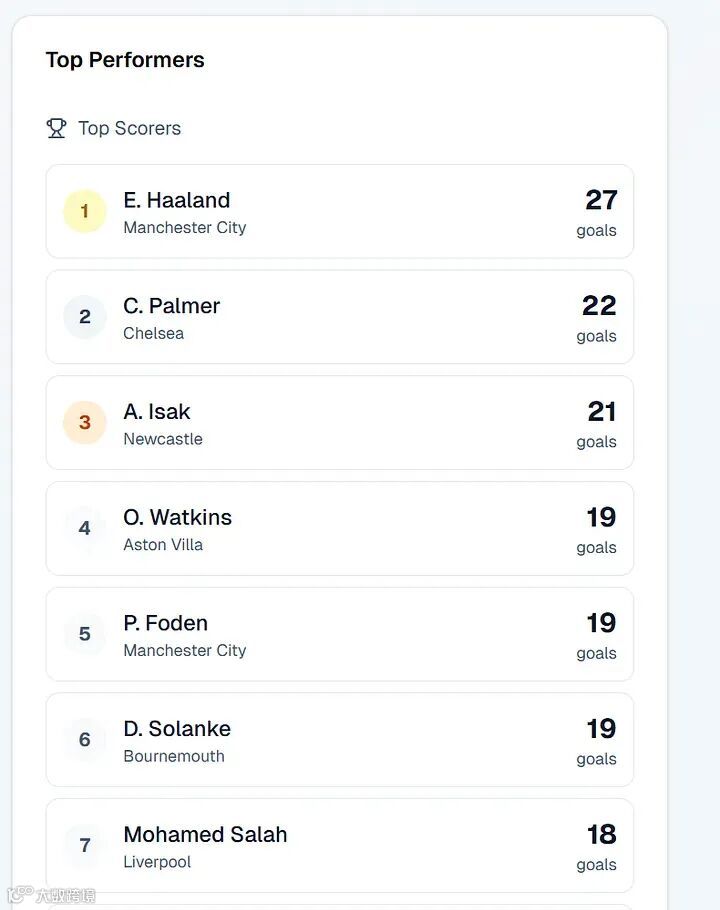The height and width of the screenshot is (910, 720).
Task: Select the O. Watkins name
Action: 178,517
